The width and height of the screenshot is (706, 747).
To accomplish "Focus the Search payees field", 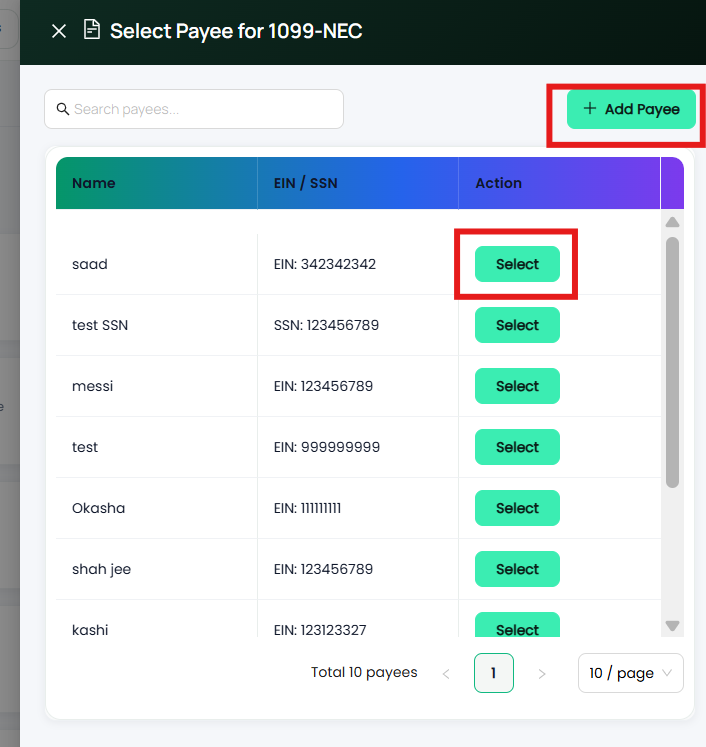I will (x=194, y=109).
